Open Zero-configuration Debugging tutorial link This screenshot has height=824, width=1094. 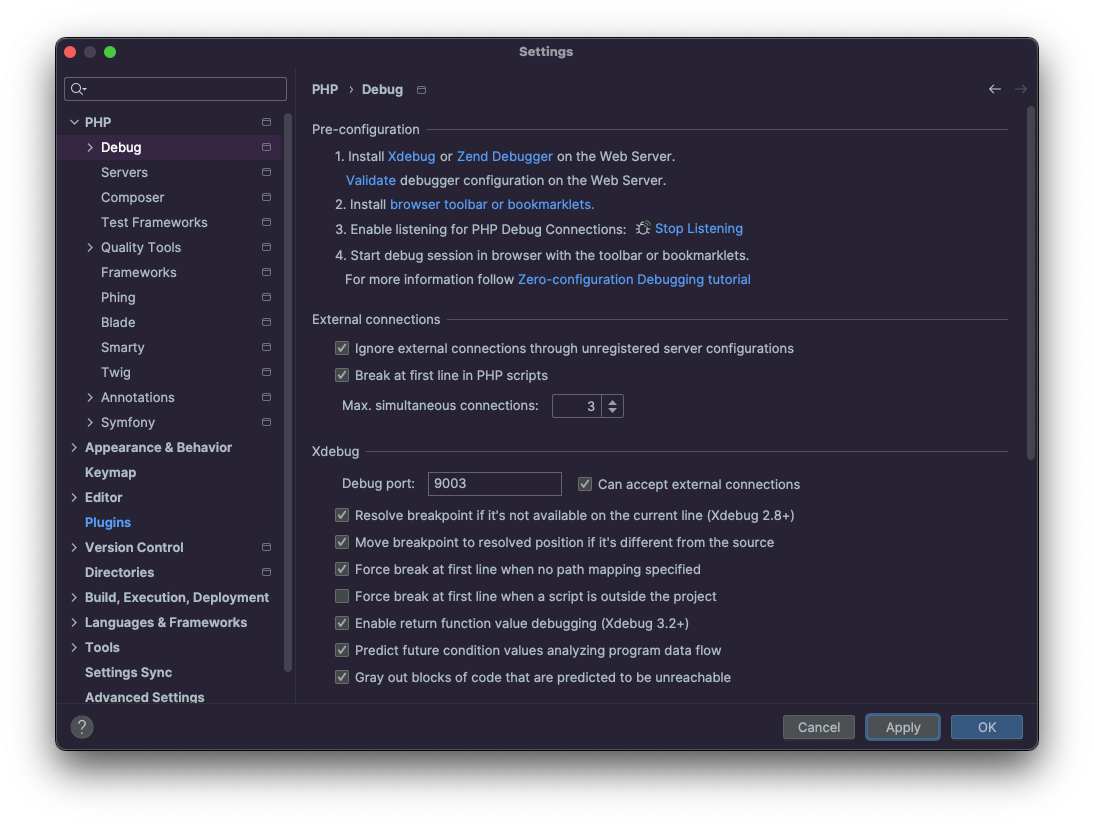click(x=634, y=279)
